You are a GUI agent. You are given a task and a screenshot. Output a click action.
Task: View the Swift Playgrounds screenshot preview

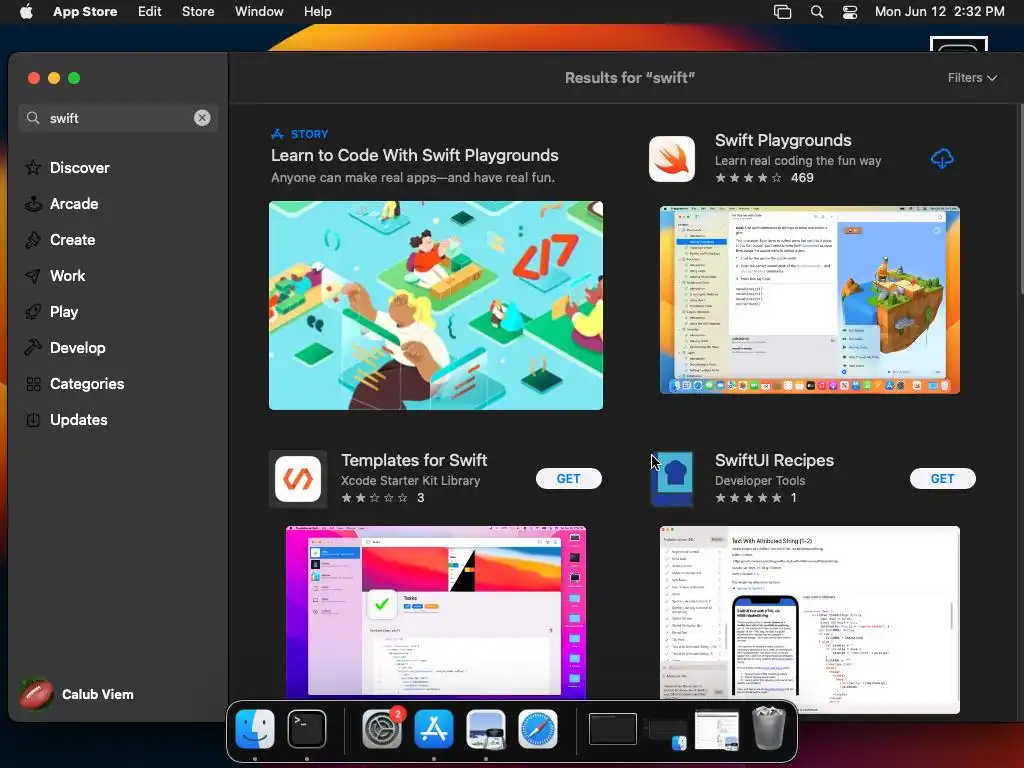[x=810, y=300]
